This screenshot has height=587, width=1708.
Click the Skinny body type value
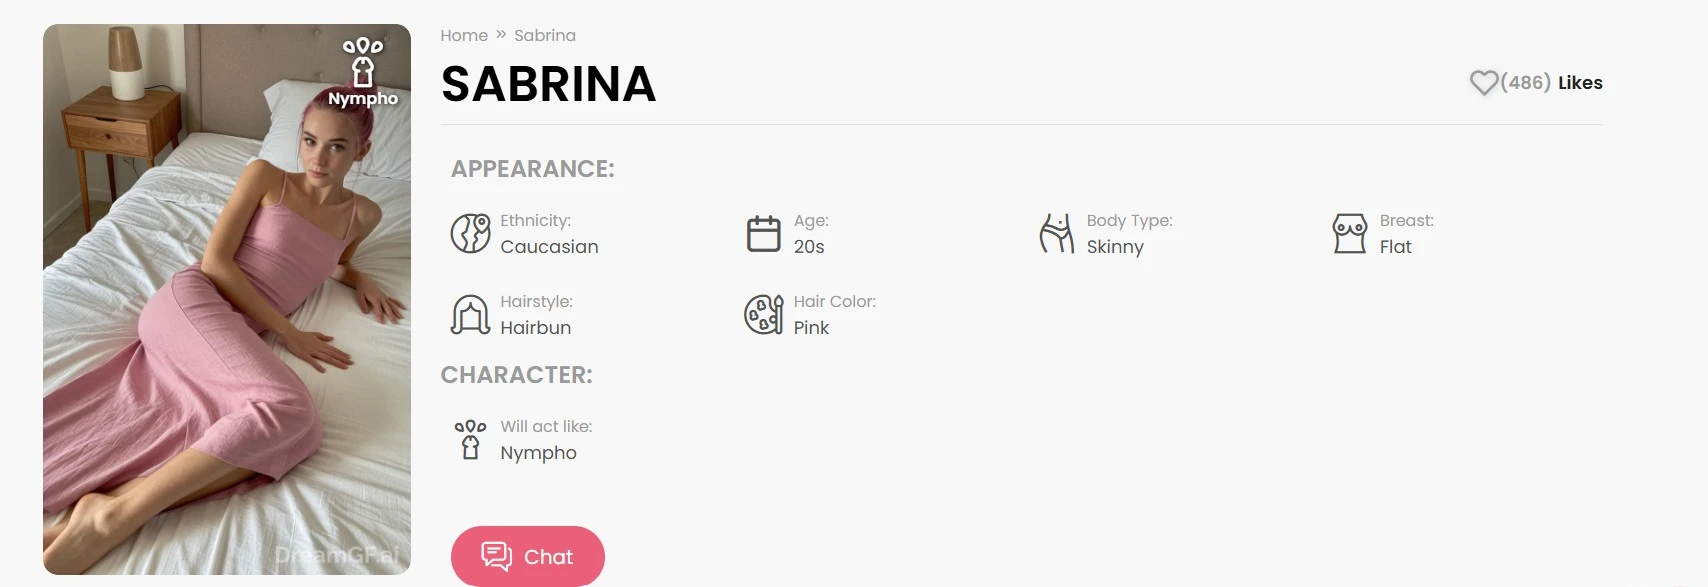[x=1115, y=247]
